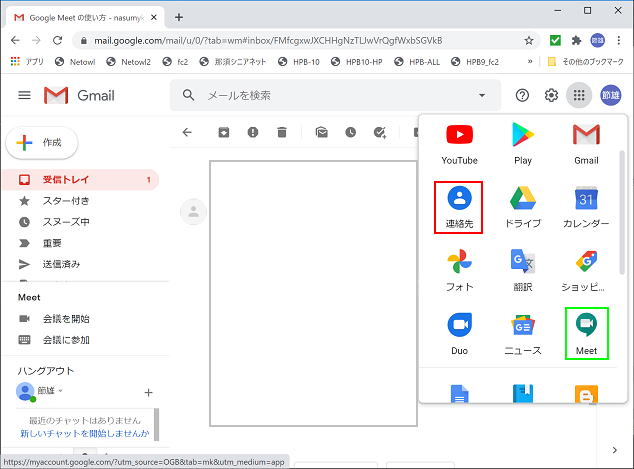Navigate back in browser
The height and width of the screenshot is (469, 634).
15,40
